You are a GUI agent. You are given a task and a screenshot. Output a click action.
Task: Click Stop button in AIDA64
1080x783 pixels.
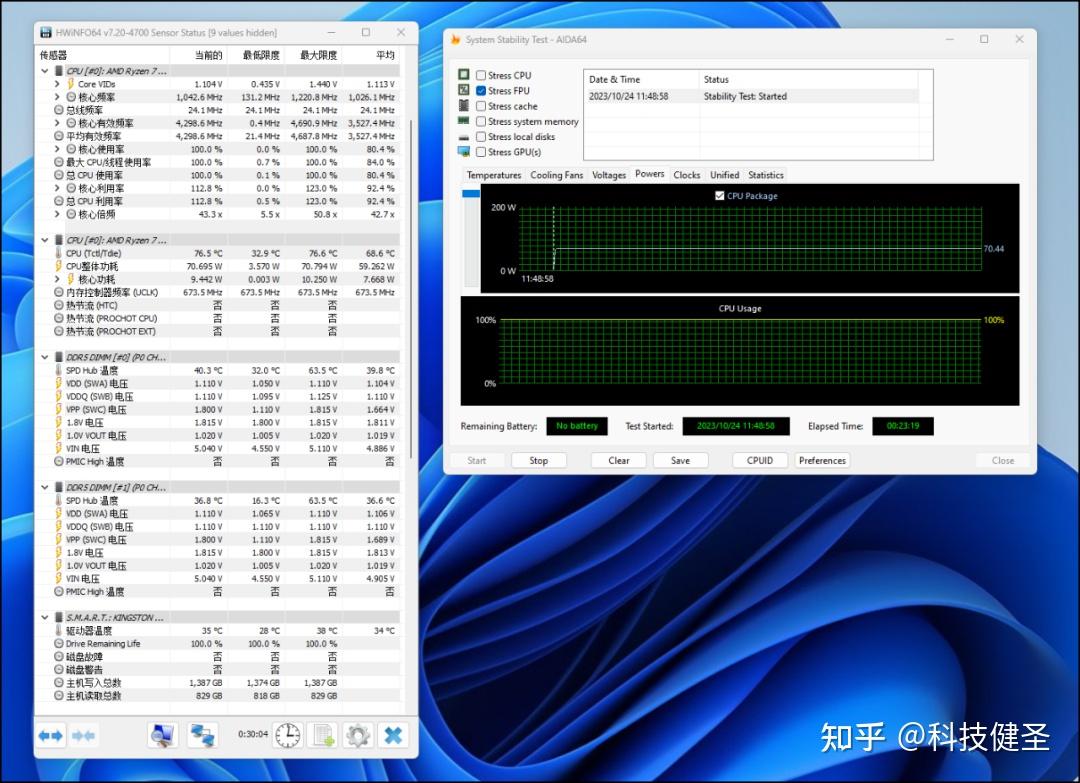click(539, 460)
